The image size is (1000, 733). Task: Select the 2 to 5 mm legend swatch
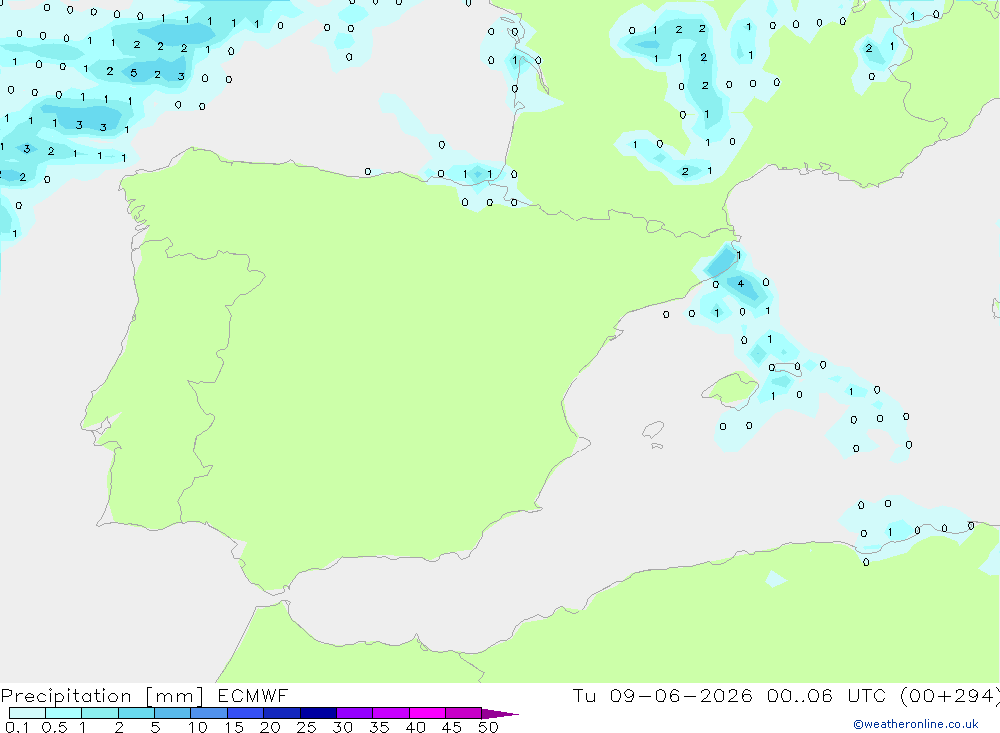coord(136,713)
